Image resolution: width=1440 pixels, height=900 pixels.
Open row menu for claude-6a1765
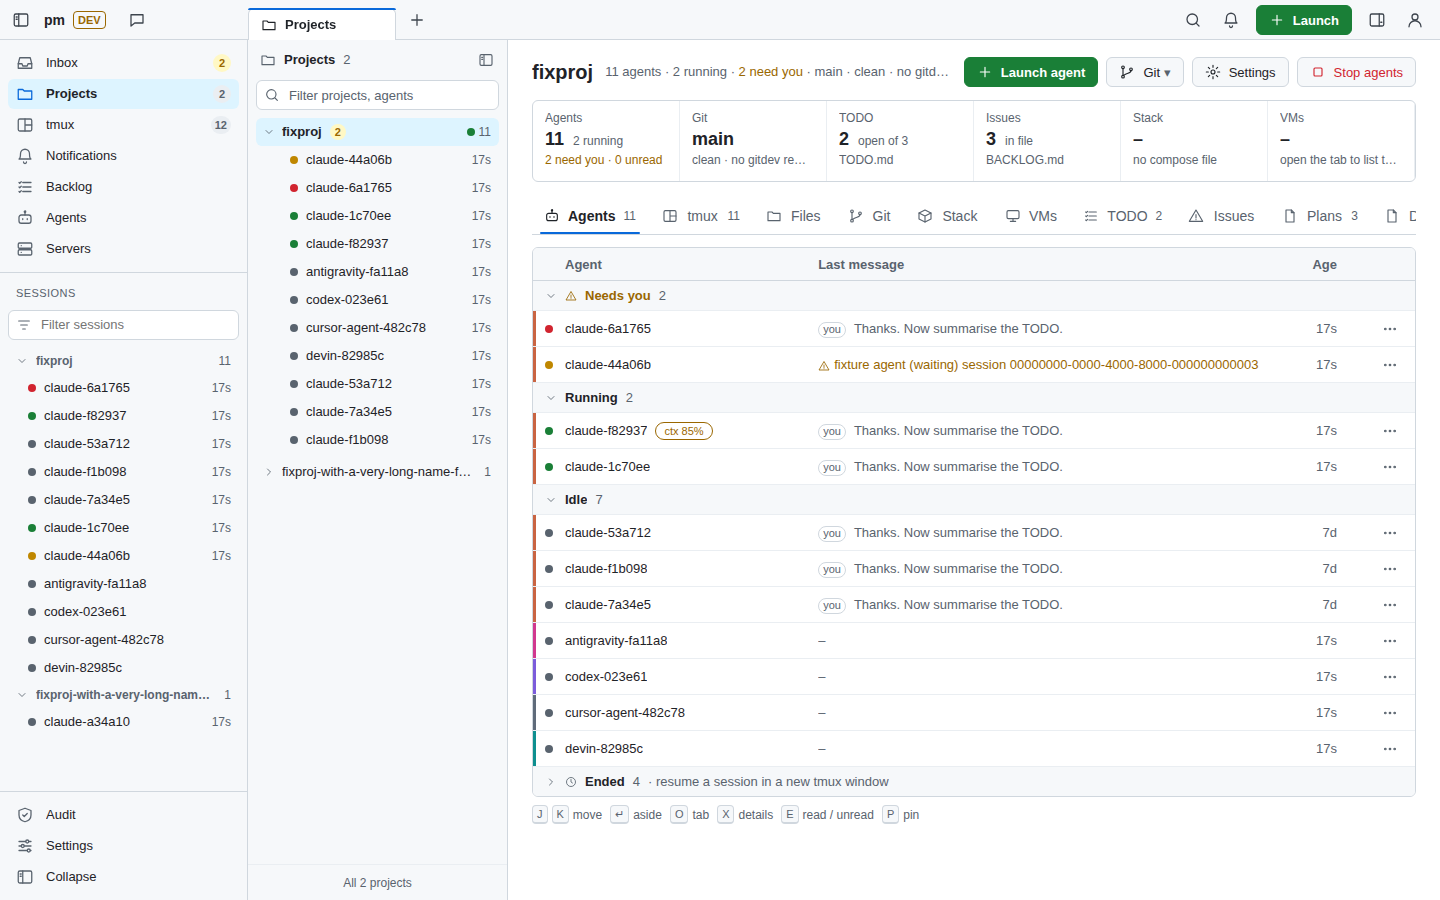(x=1390, y=329)
